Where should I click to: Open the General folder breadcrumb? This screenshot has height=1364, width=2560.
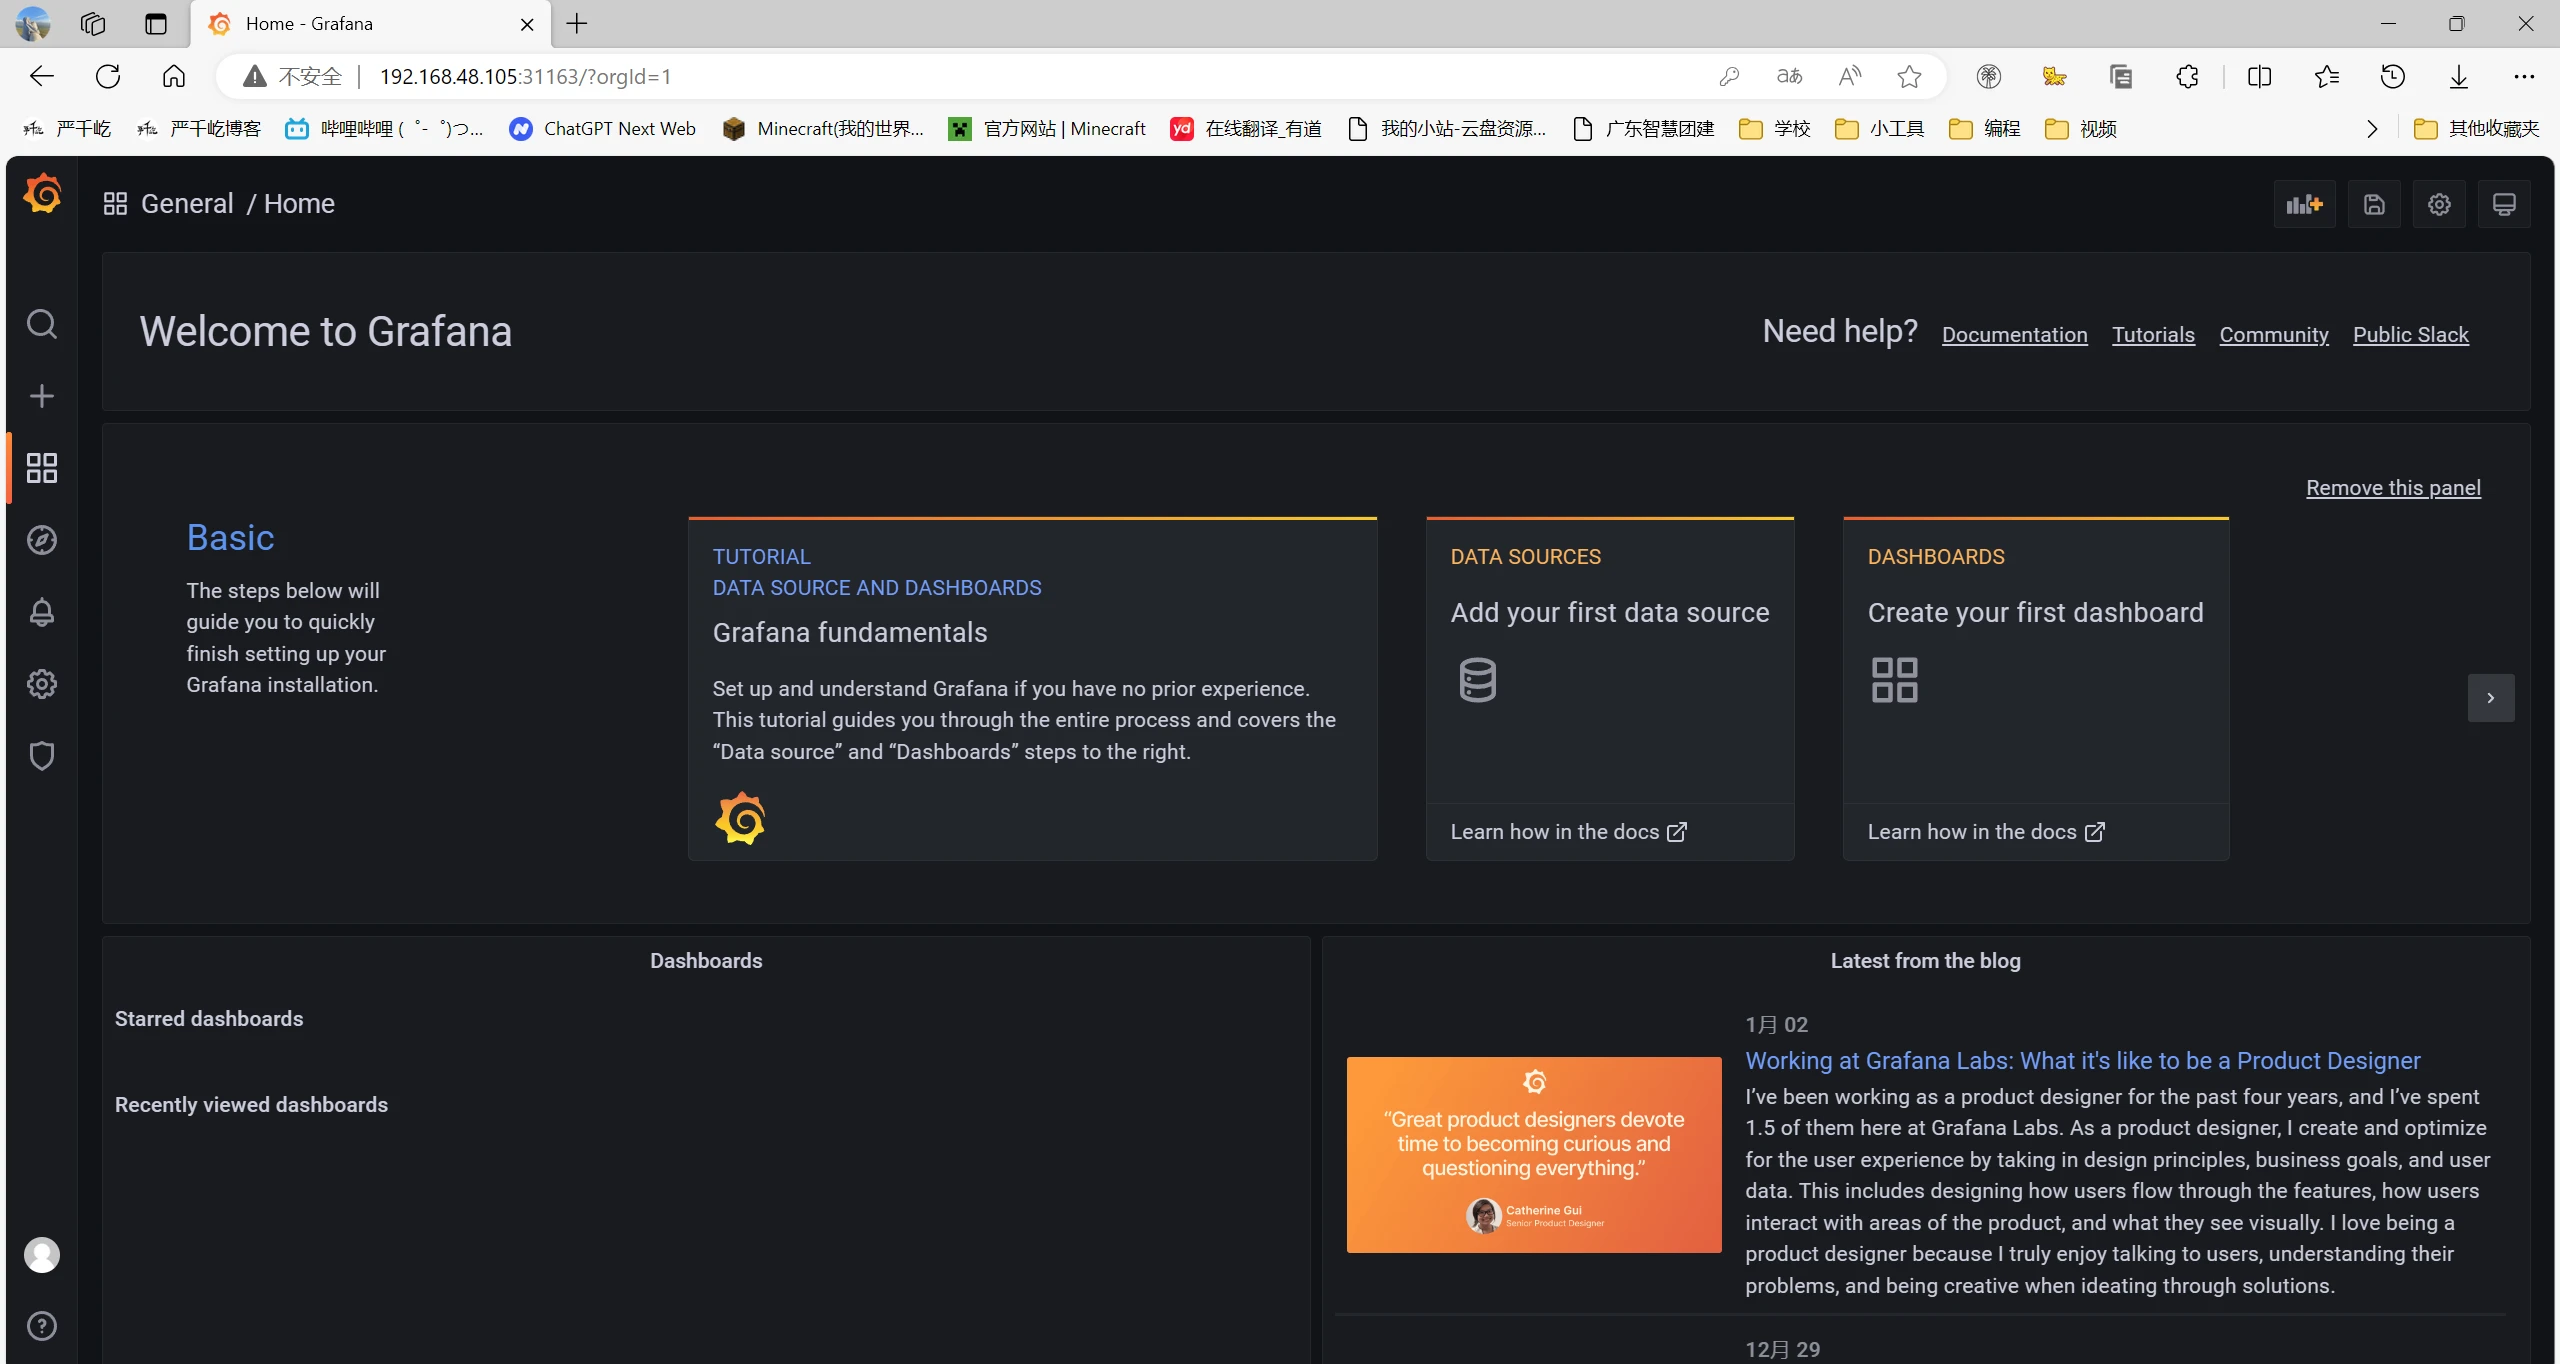coord(187,204)
